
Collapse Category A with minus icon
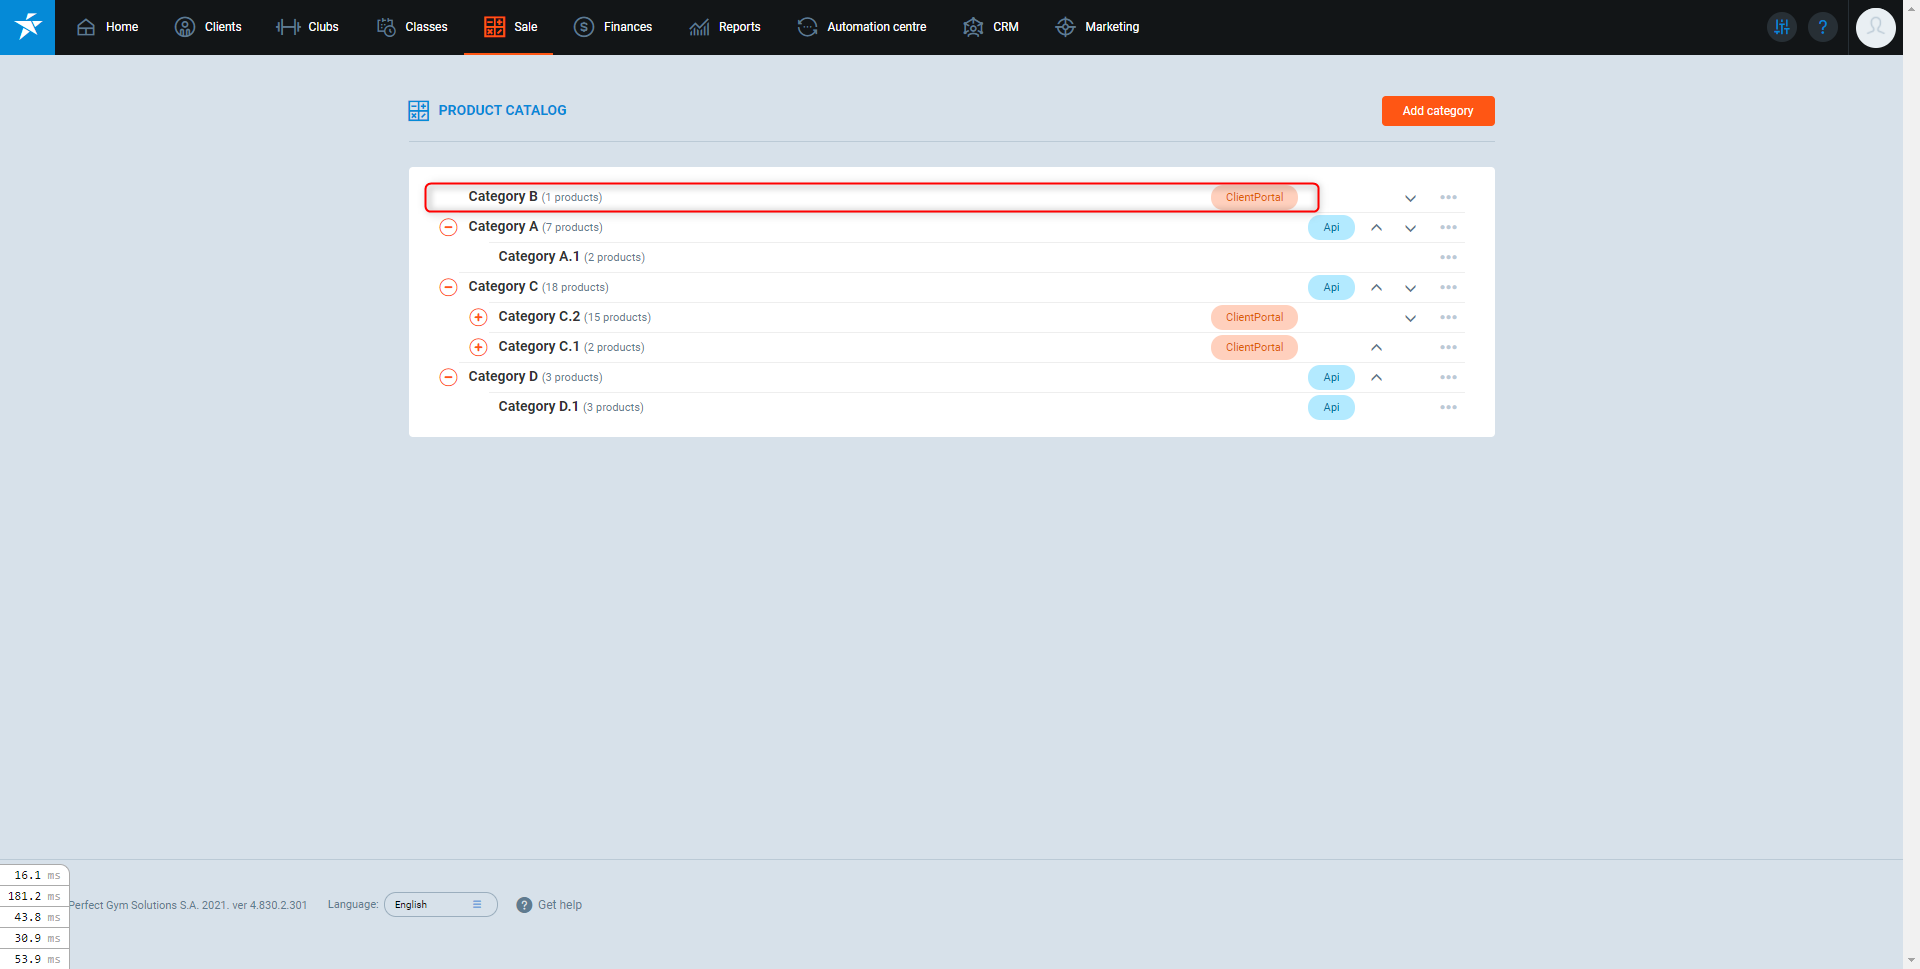449,228
